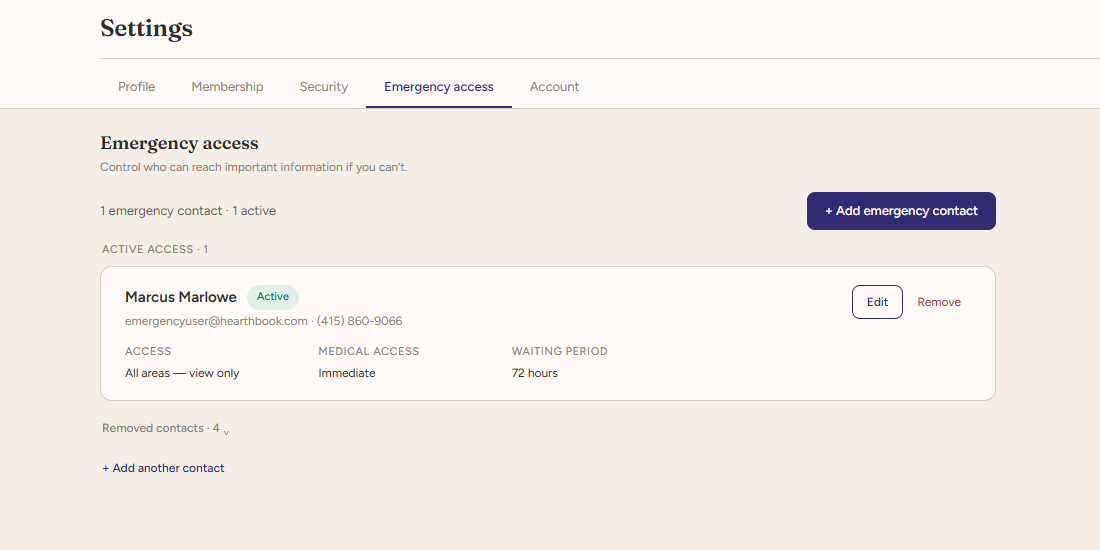
Task: Select the Emergency access tab
Action: point(438,87)
